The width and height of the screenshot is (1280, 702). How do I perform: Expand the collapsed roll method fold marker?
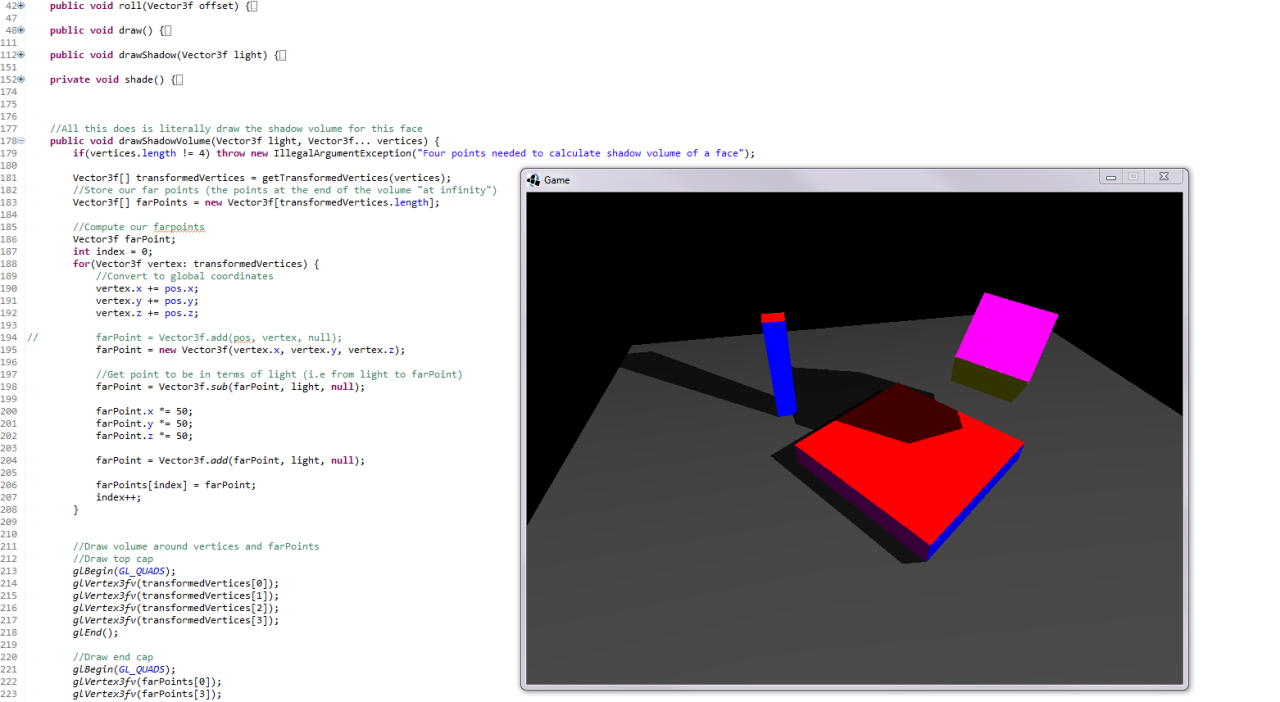21,6
